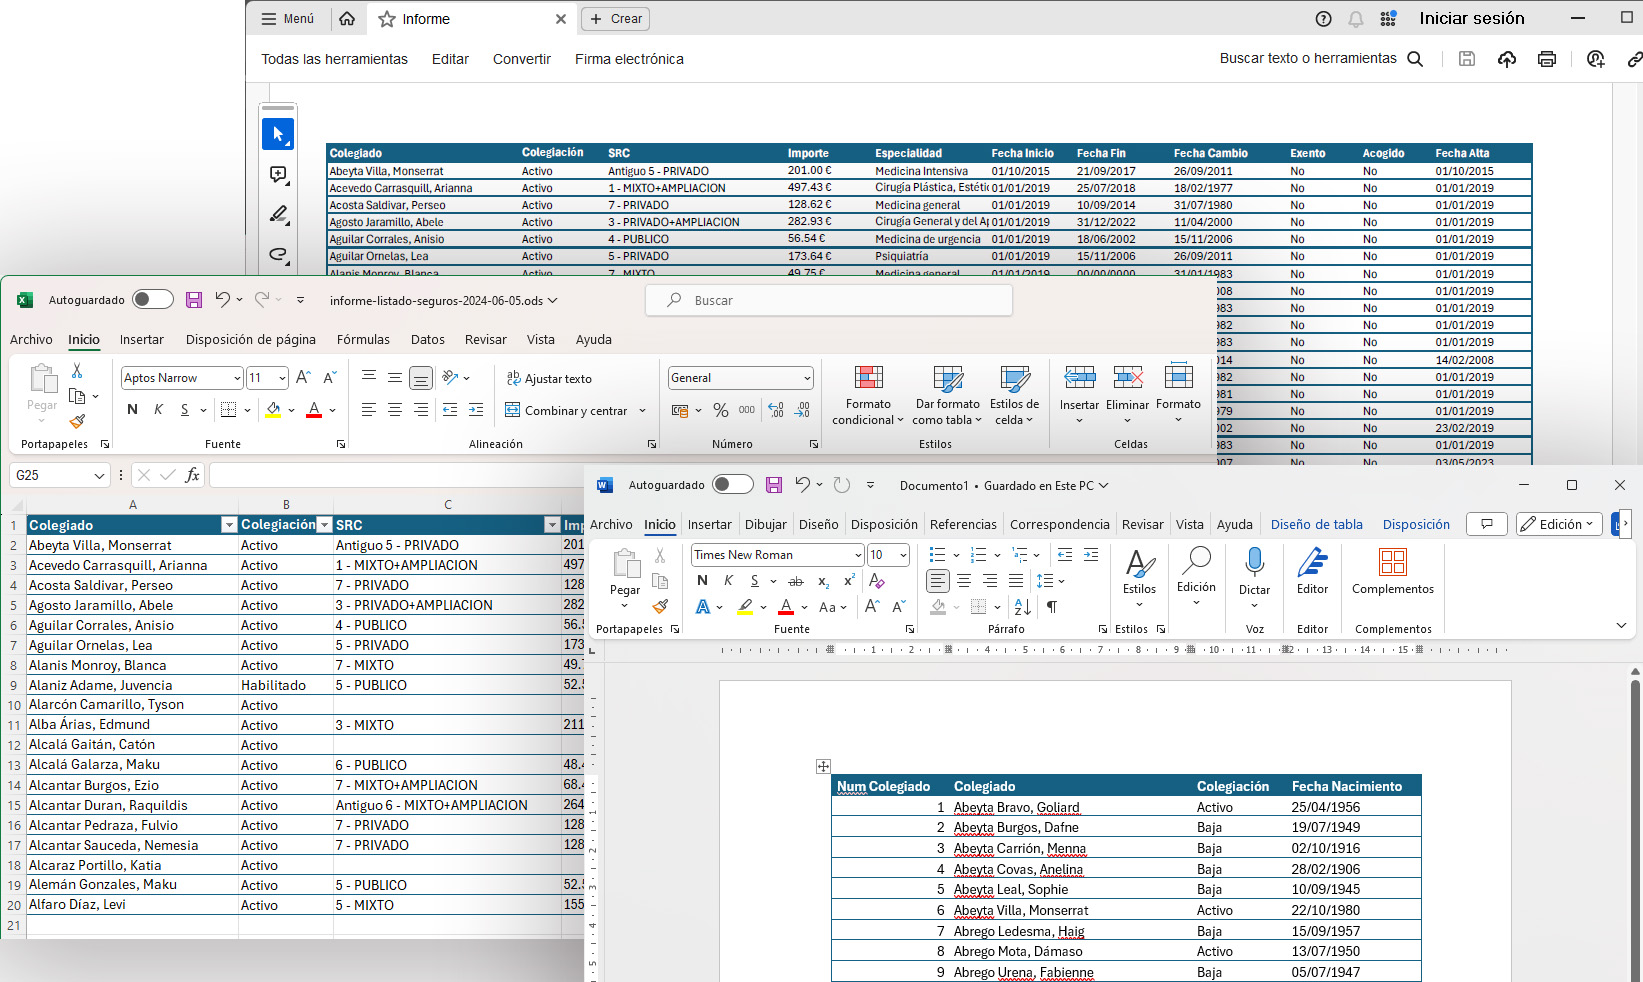The image size is (1643, 982).
Task: Click the format painter icon in Word
Action: click(x=660, y=606)
